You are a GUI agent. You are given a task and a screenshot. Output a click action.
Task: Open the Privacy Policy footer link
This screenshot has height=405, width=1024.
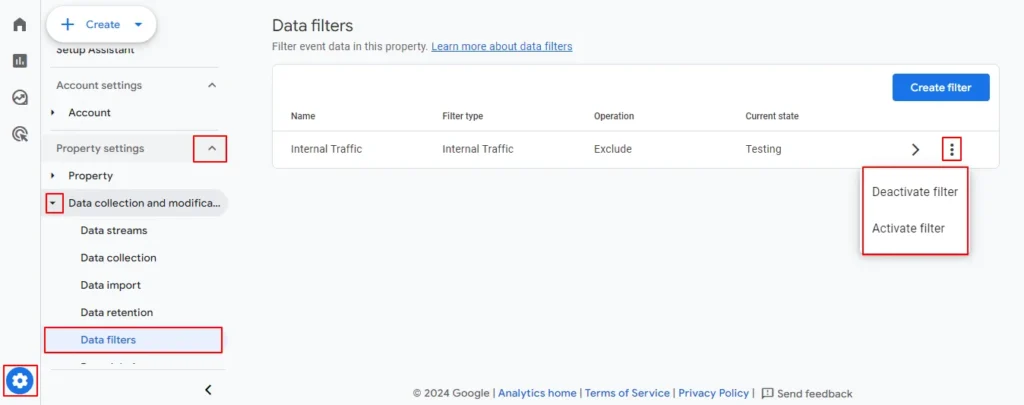pos(713,393)
